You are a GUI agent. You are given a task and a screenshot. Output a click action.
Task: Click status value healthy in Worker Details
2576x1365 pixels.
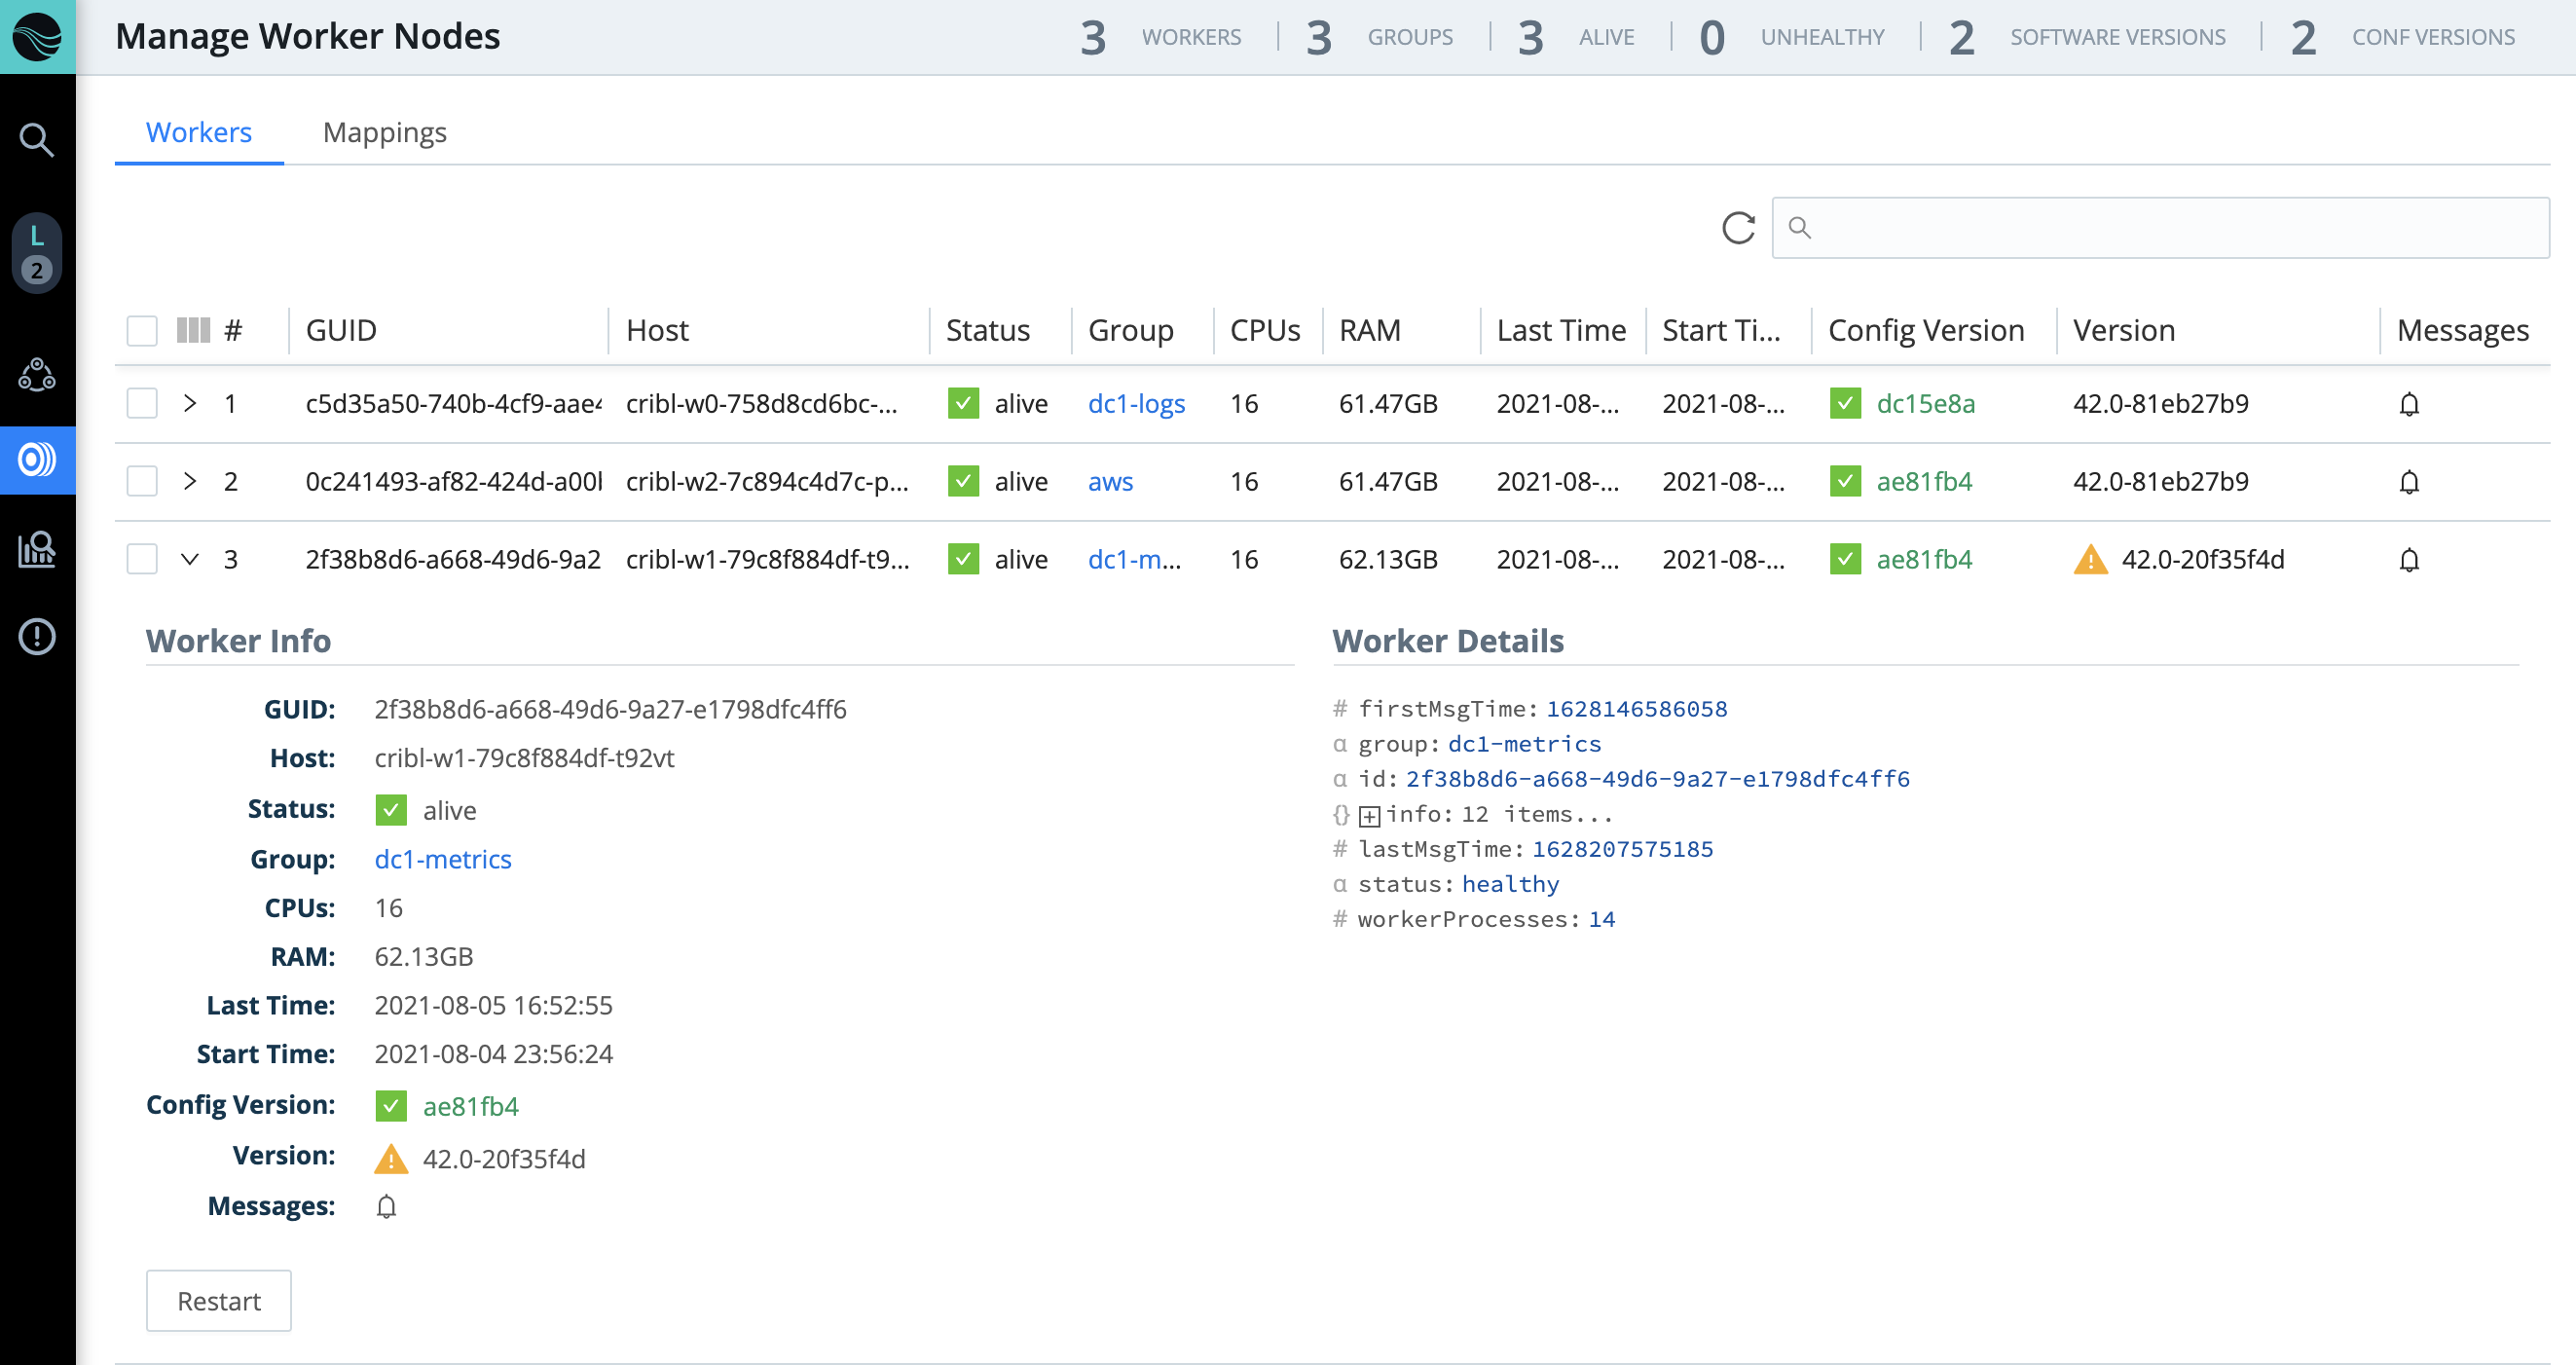1511,884
